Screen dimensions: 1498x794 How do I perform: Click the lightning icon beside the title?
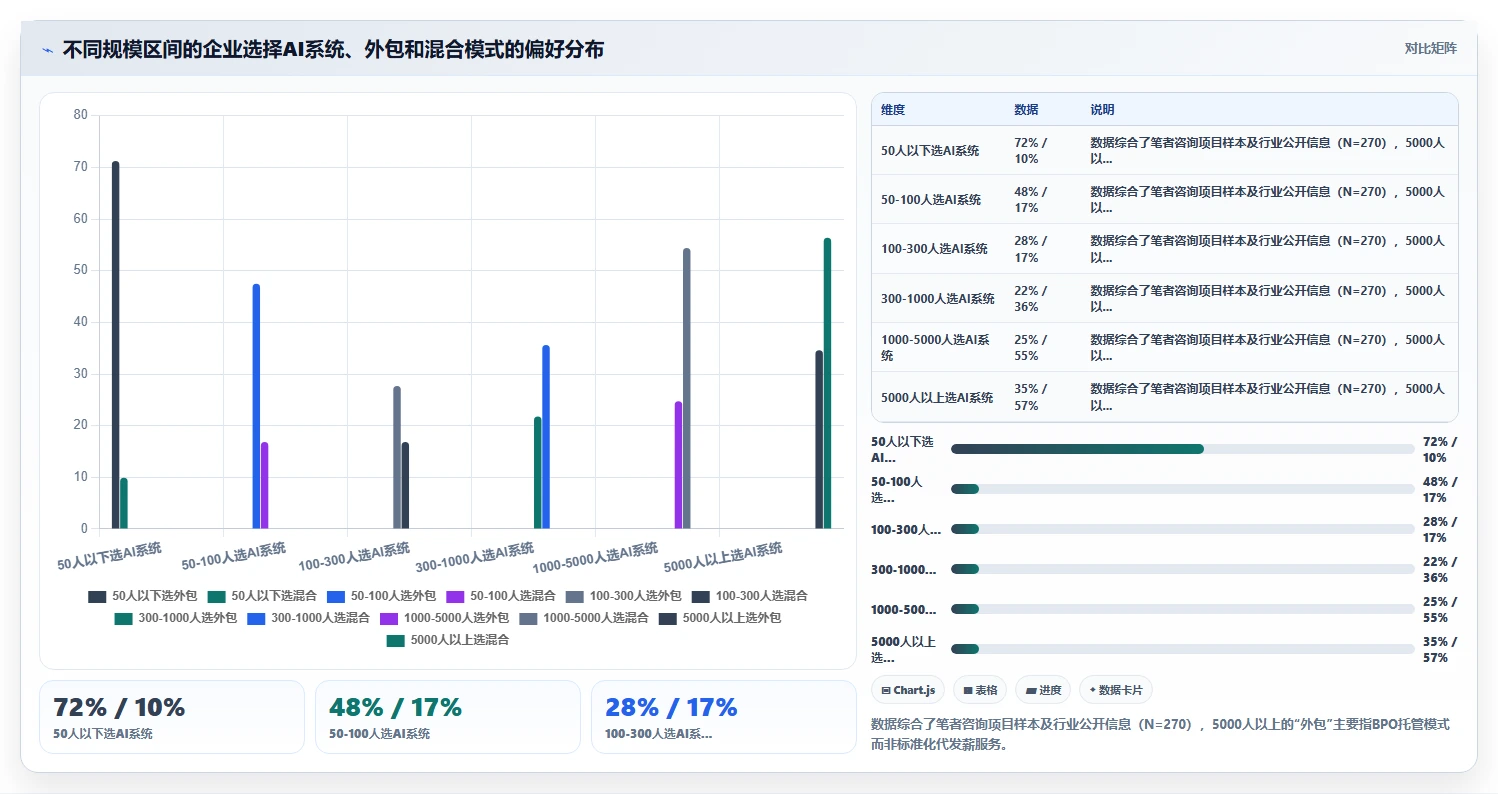(48, 50)
